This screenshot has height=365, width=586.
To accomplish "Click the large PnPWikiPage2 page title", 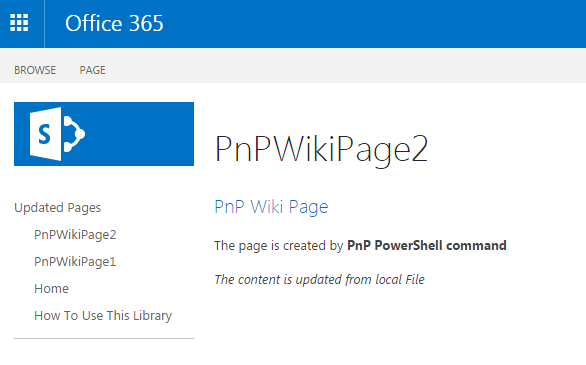I will pyautogui.click(x=321, y=150).
